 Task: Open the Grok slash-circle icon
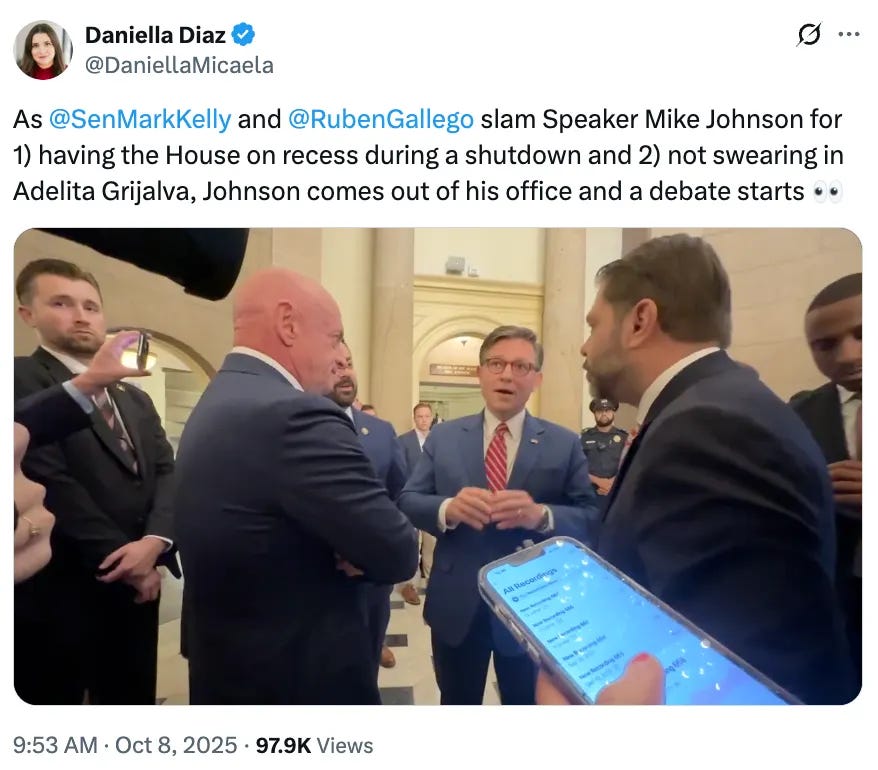(x=809, y=35)
